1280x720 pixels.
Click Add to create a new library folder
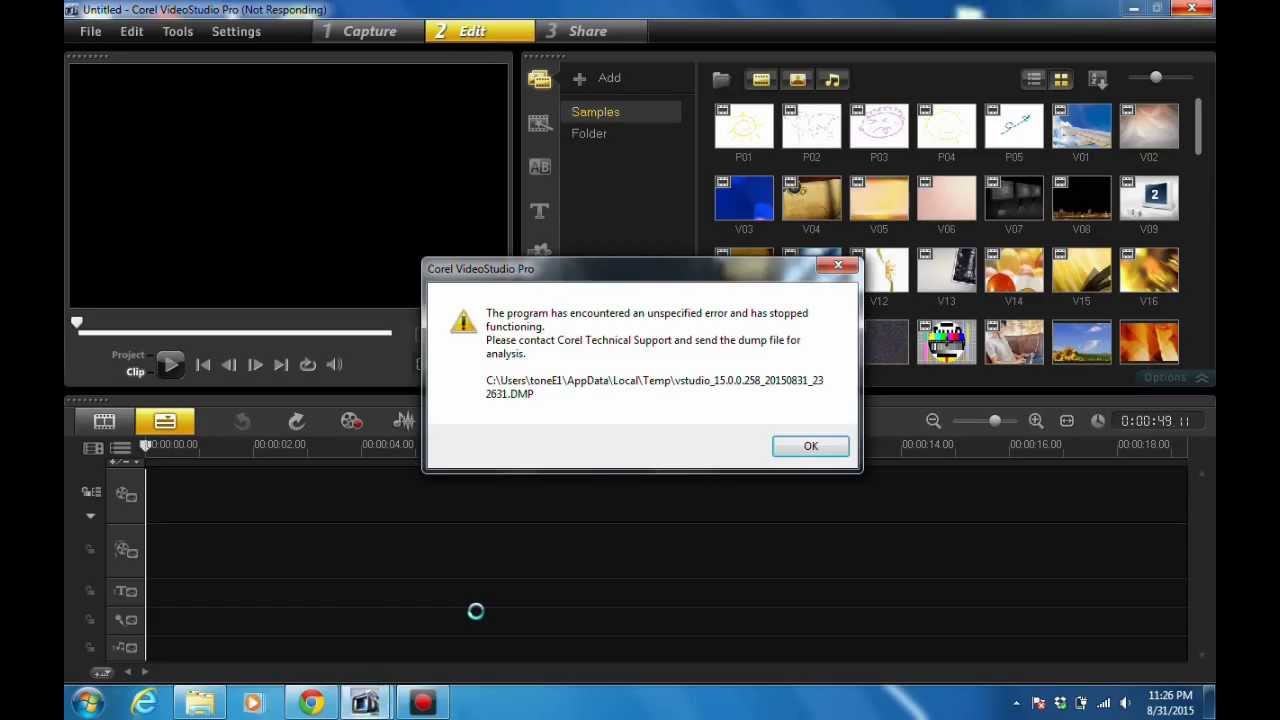pyautogui.click(x=597, y=78)
